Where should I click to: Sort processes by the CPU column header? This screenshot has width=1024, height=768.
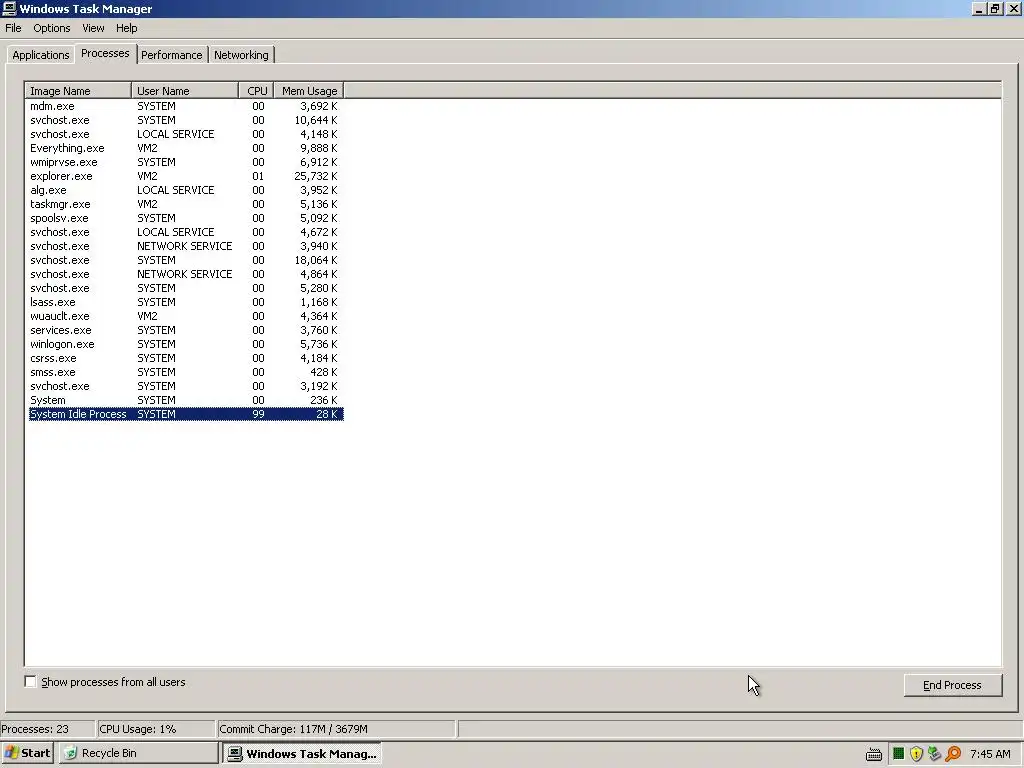tap(257, 91)
